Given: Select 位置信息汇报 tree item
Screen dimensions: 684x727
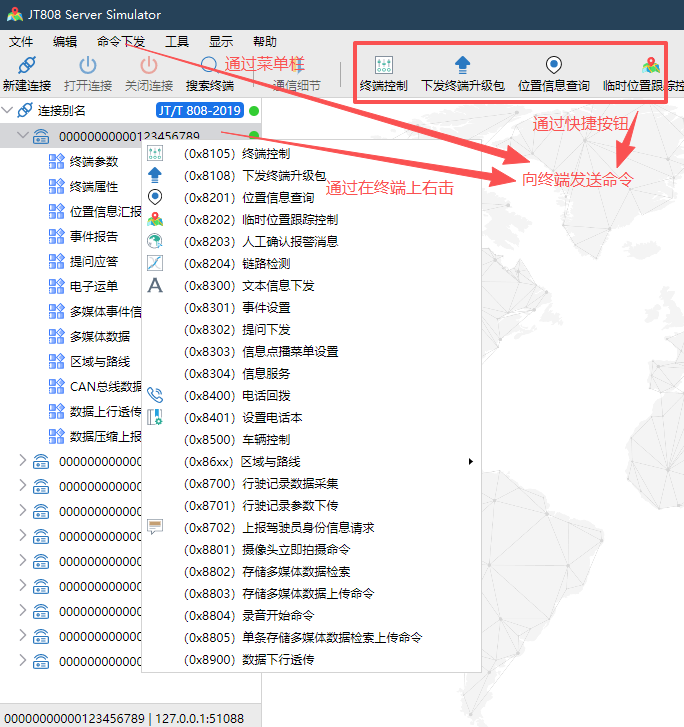Looking at the screenshot, I should (x=105, y=211).
